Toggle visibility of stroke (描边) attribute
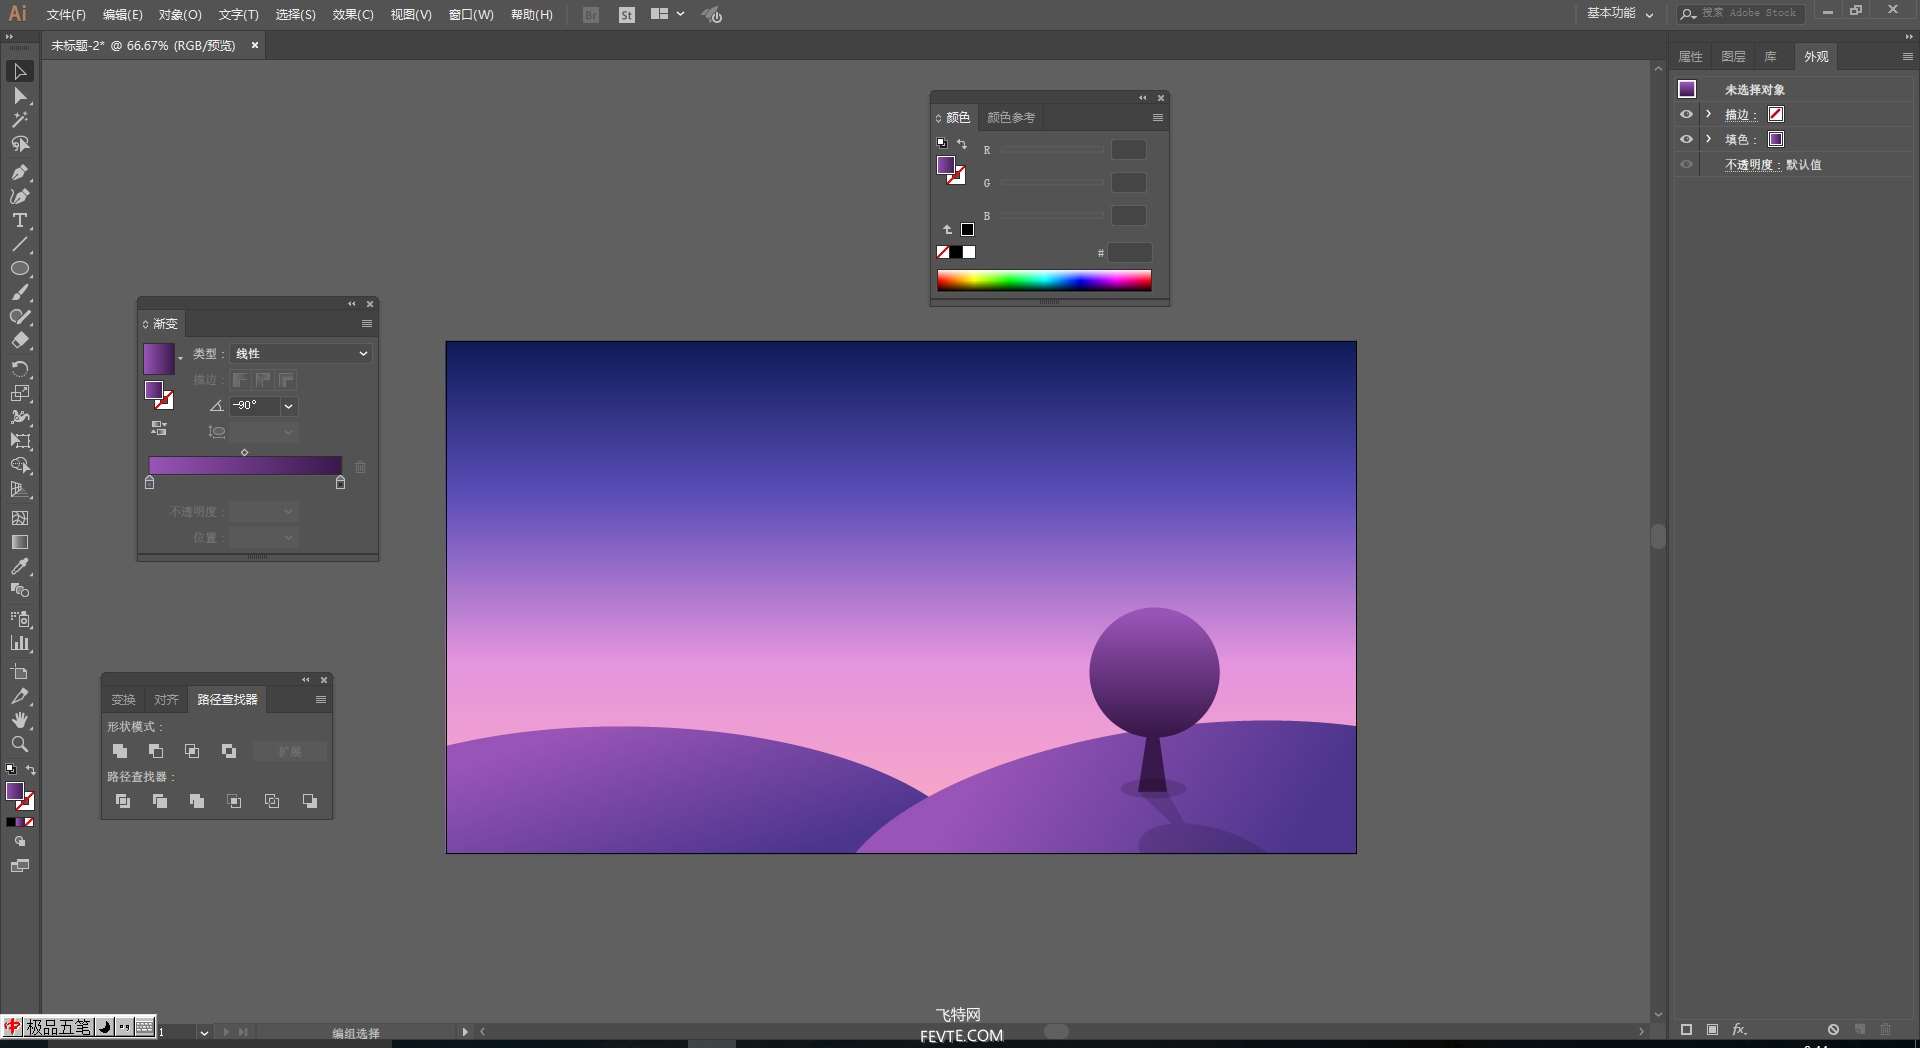The height and width of the screenshot is (1048, 1920). [x=1686, y=114]
